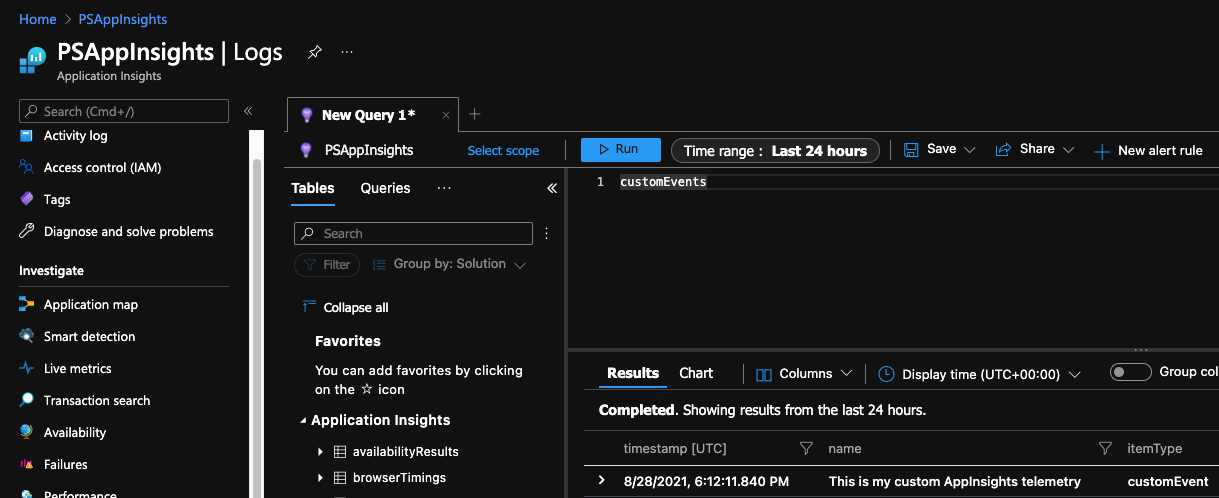
Task: Open Group by: Solution dropdown
Action: [449, 265]
